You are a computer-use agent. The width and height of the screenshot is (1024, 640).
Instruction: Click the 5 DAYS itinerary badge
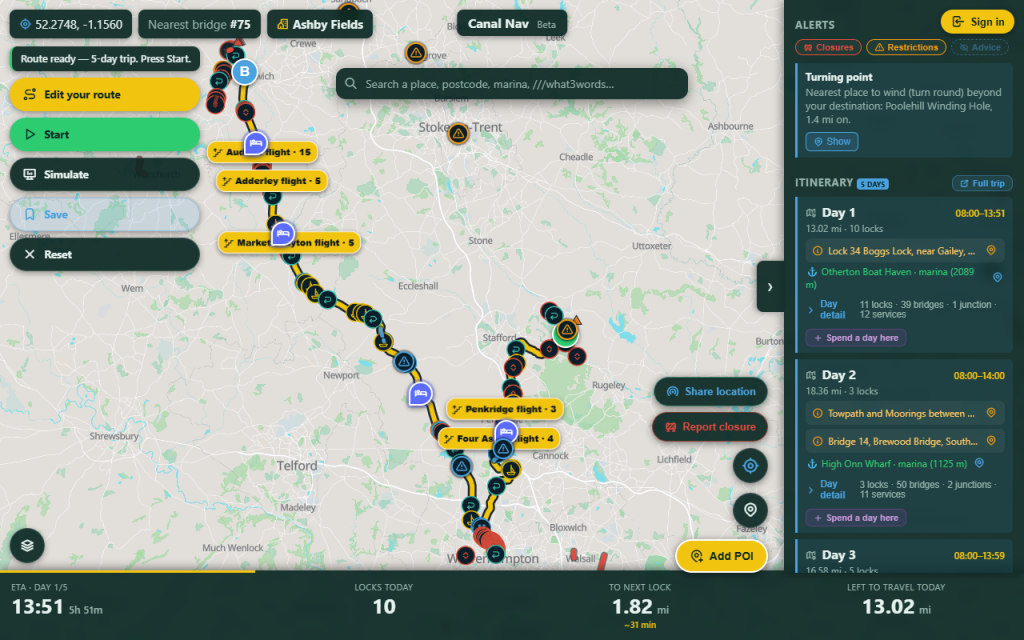872,184
